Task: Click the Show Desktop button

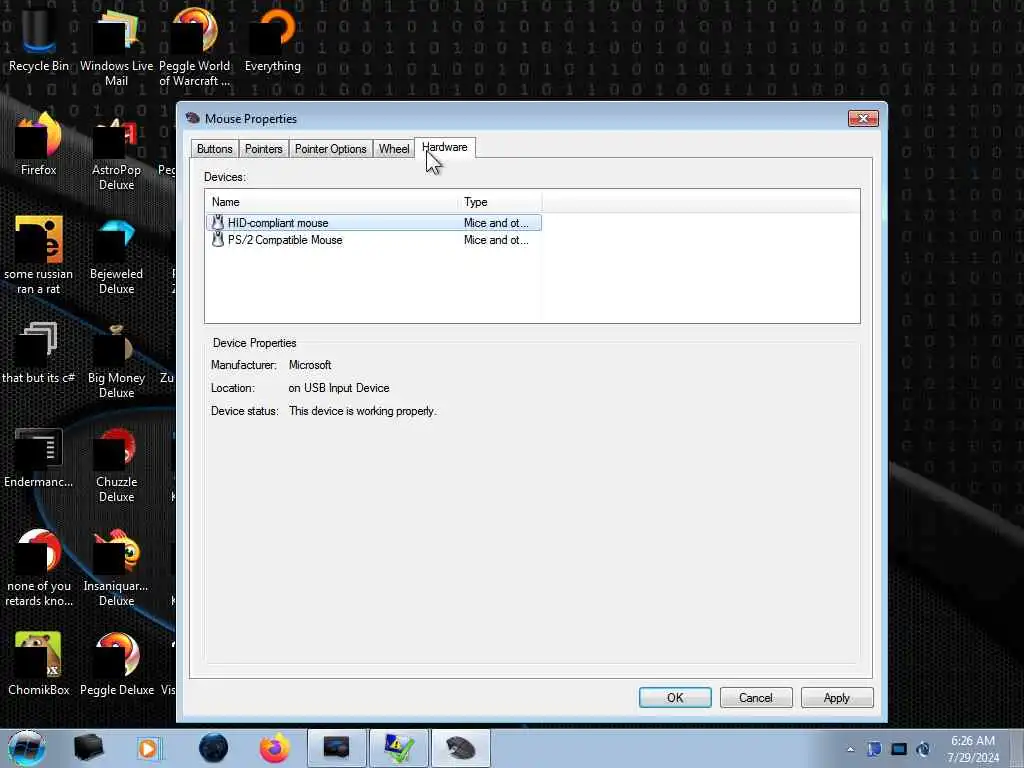Action: (1017, 748)
